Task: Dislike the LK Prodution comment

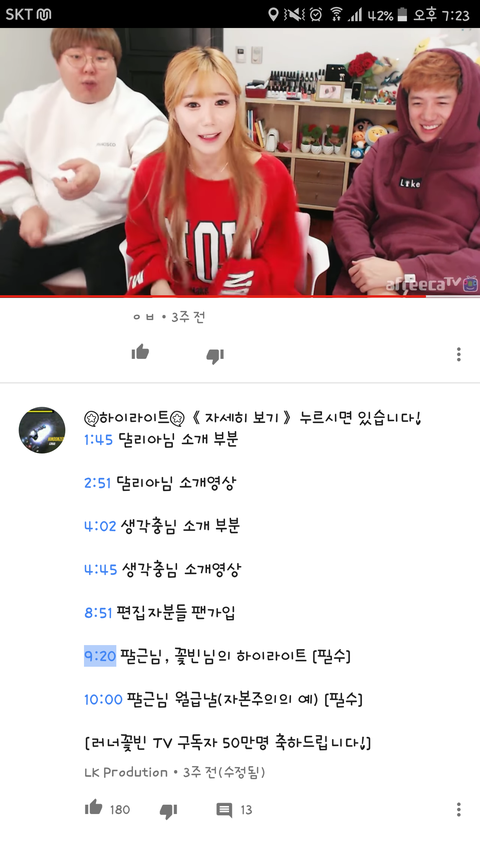Action: [168, 811]
